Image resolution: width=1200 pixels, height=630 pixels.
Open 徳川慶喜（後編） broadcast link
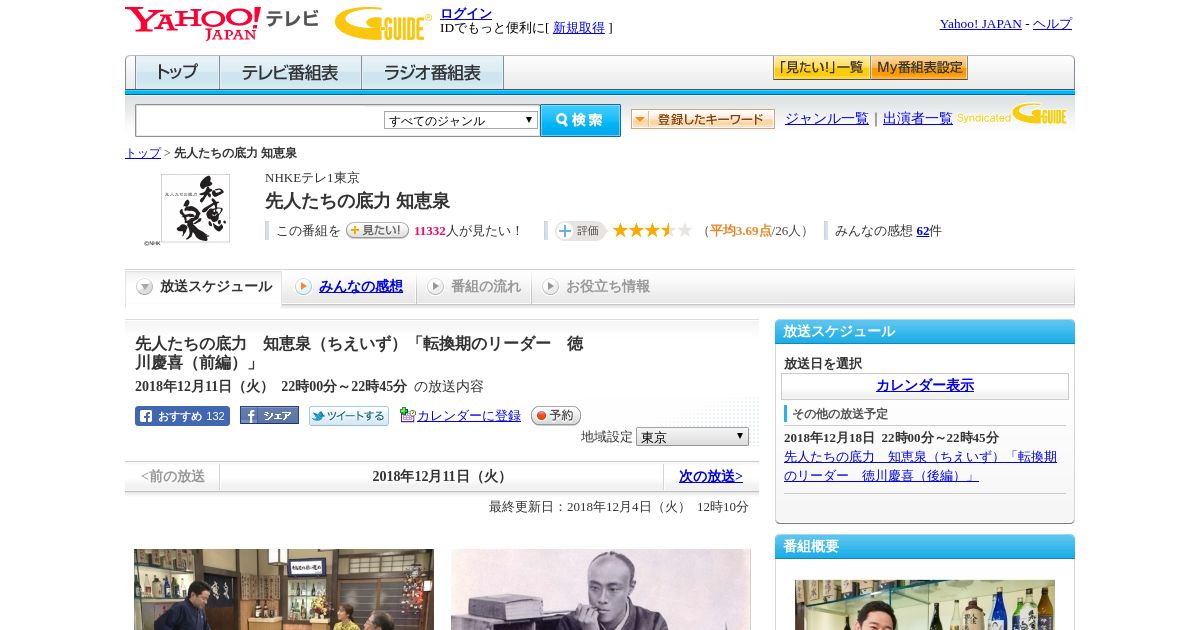pos(920,466)
